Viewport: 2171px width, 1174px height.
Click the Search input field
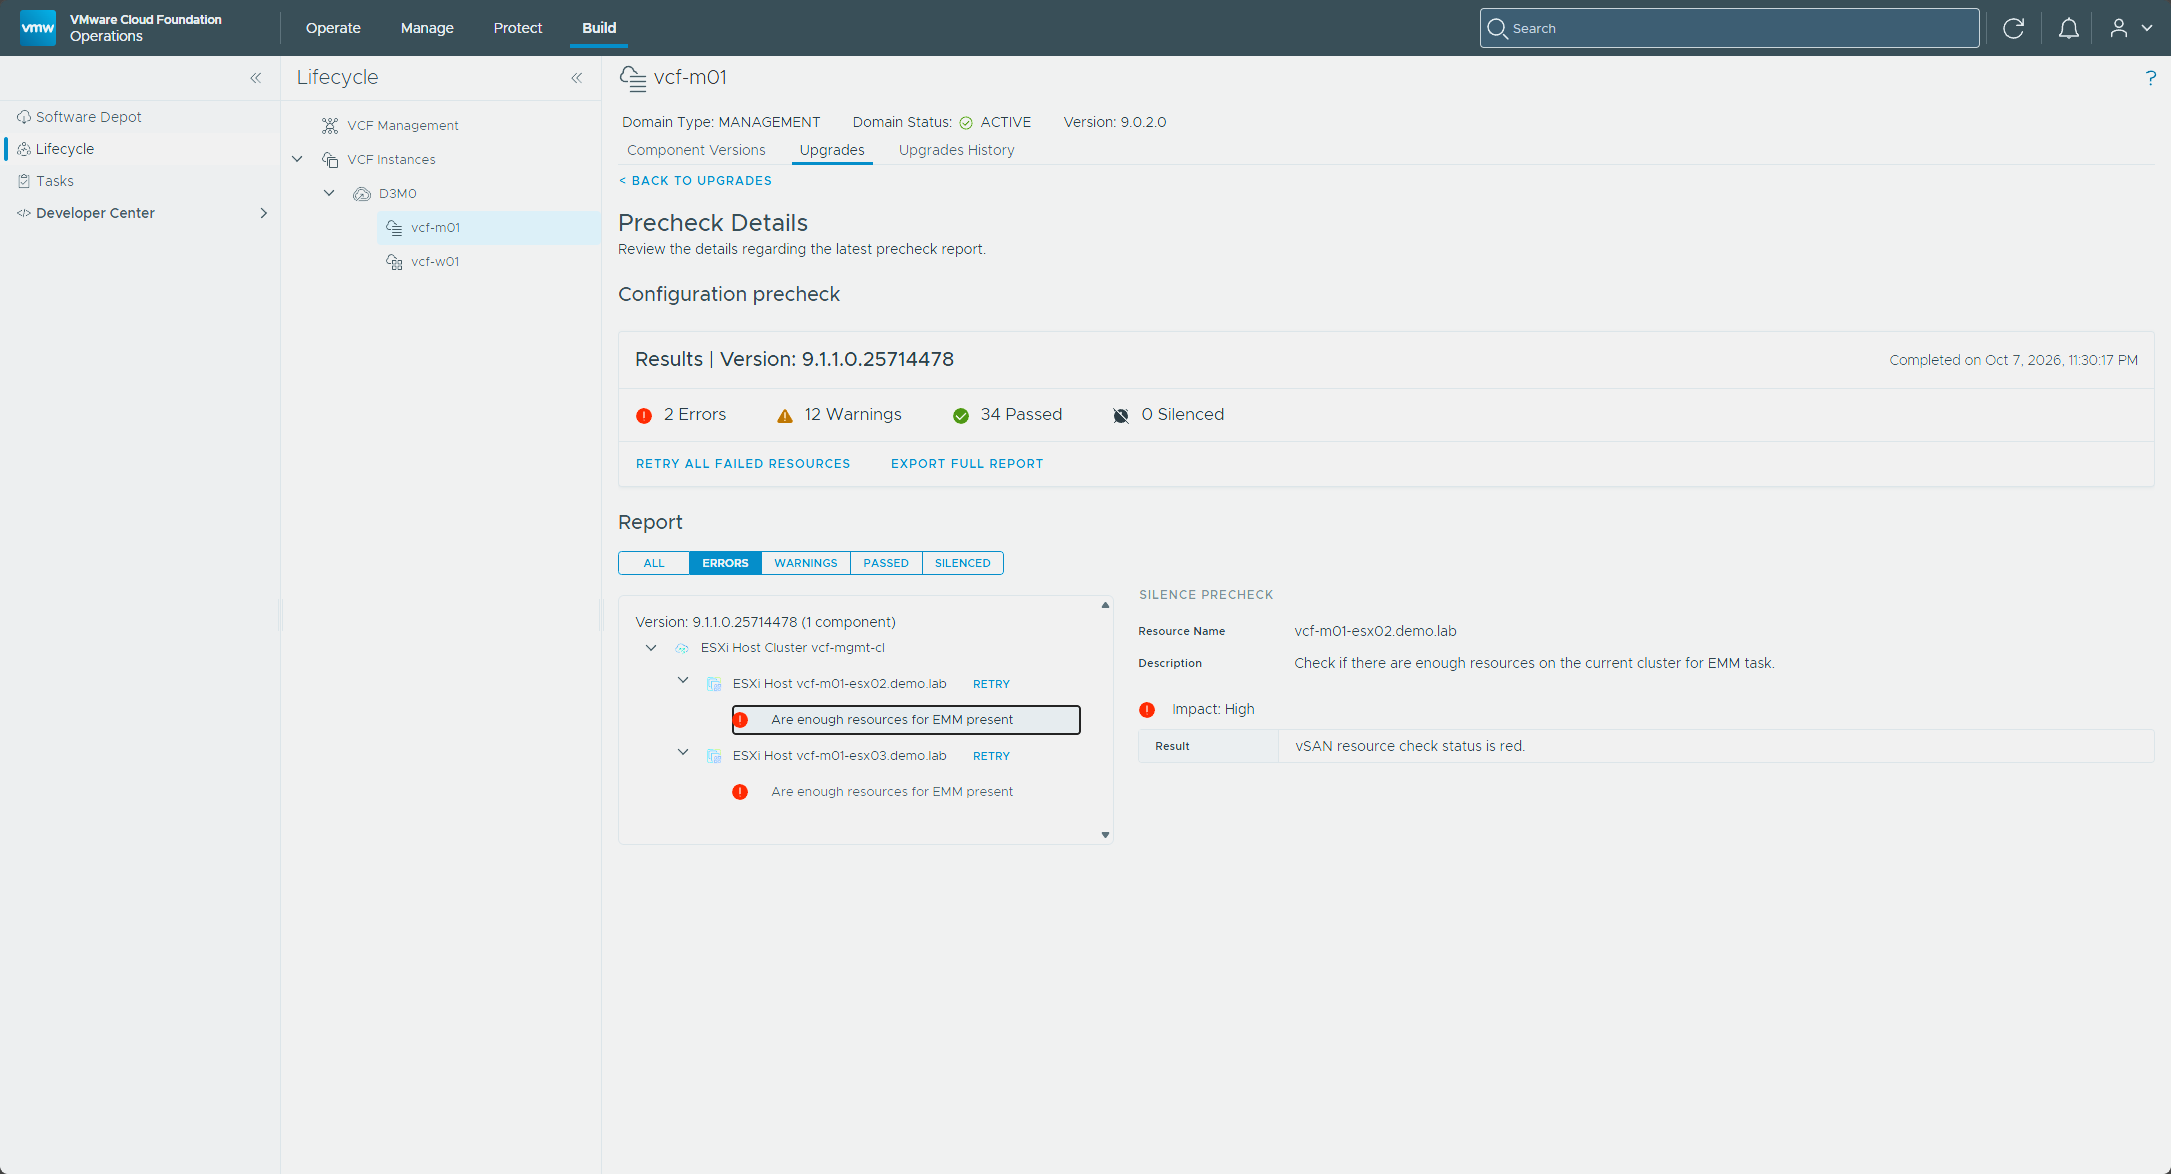point(1729,28)
